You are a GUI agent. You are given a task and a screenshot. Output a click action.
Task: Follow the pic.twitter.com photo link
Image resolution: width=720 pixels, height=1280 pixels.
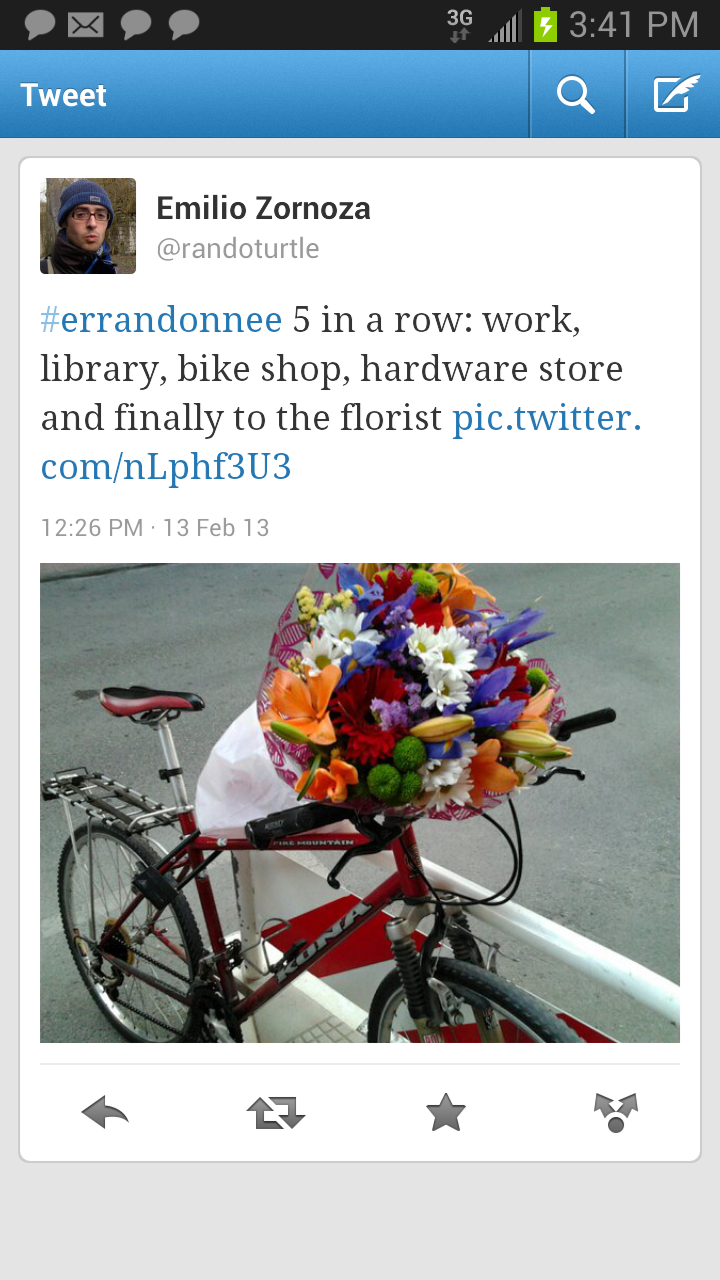point(546,418)
